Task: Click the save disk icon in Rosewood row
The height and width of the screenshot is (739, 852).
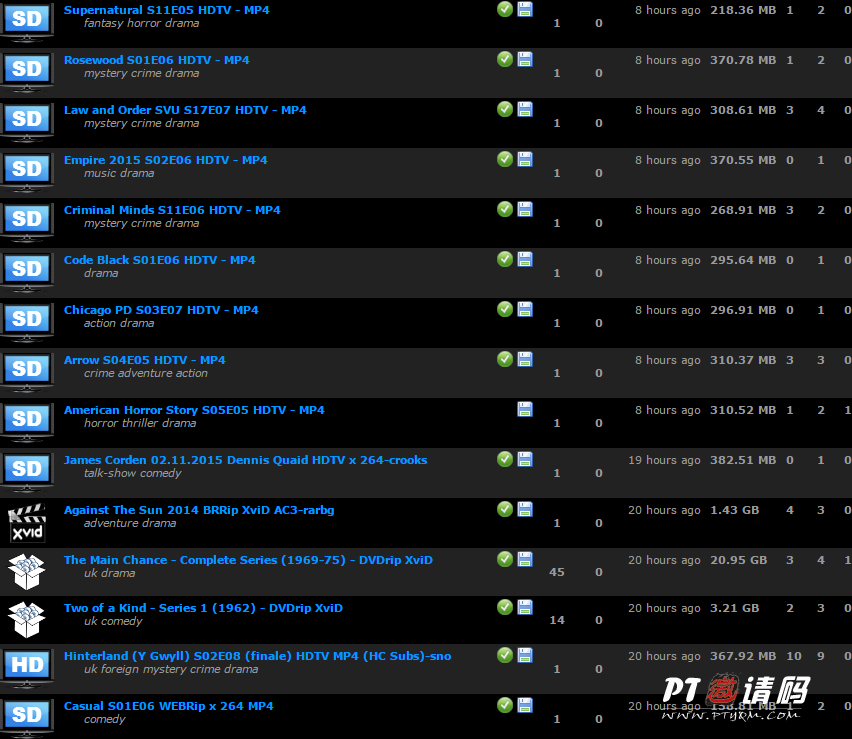Action: tap(525, 59)
